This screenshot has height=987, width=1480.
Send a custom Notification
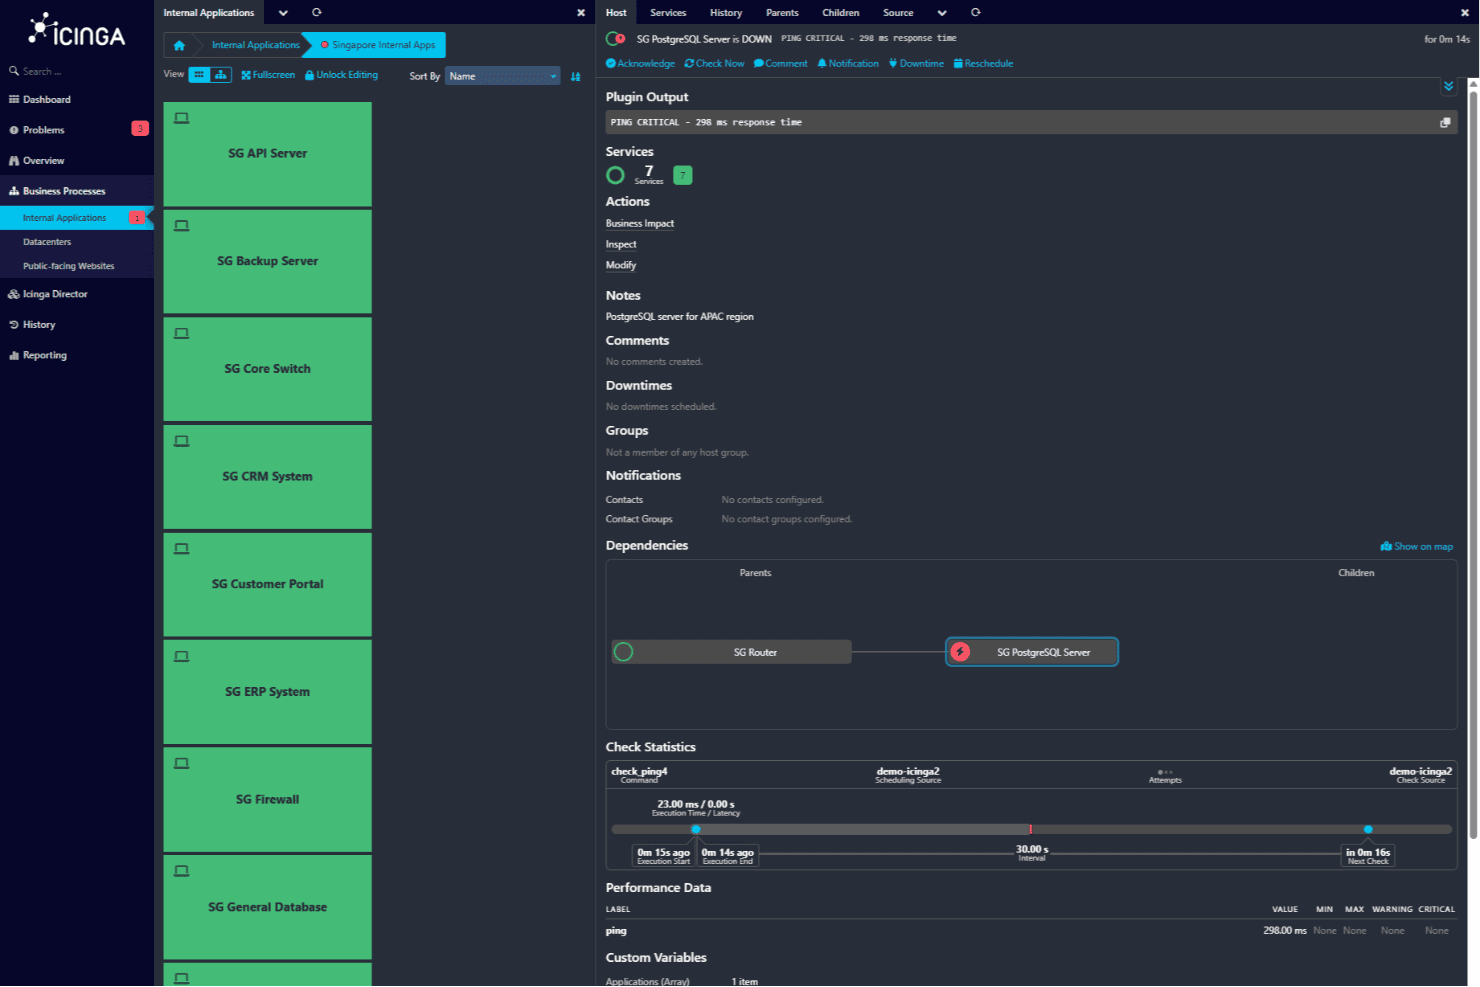tap(848, 63)
